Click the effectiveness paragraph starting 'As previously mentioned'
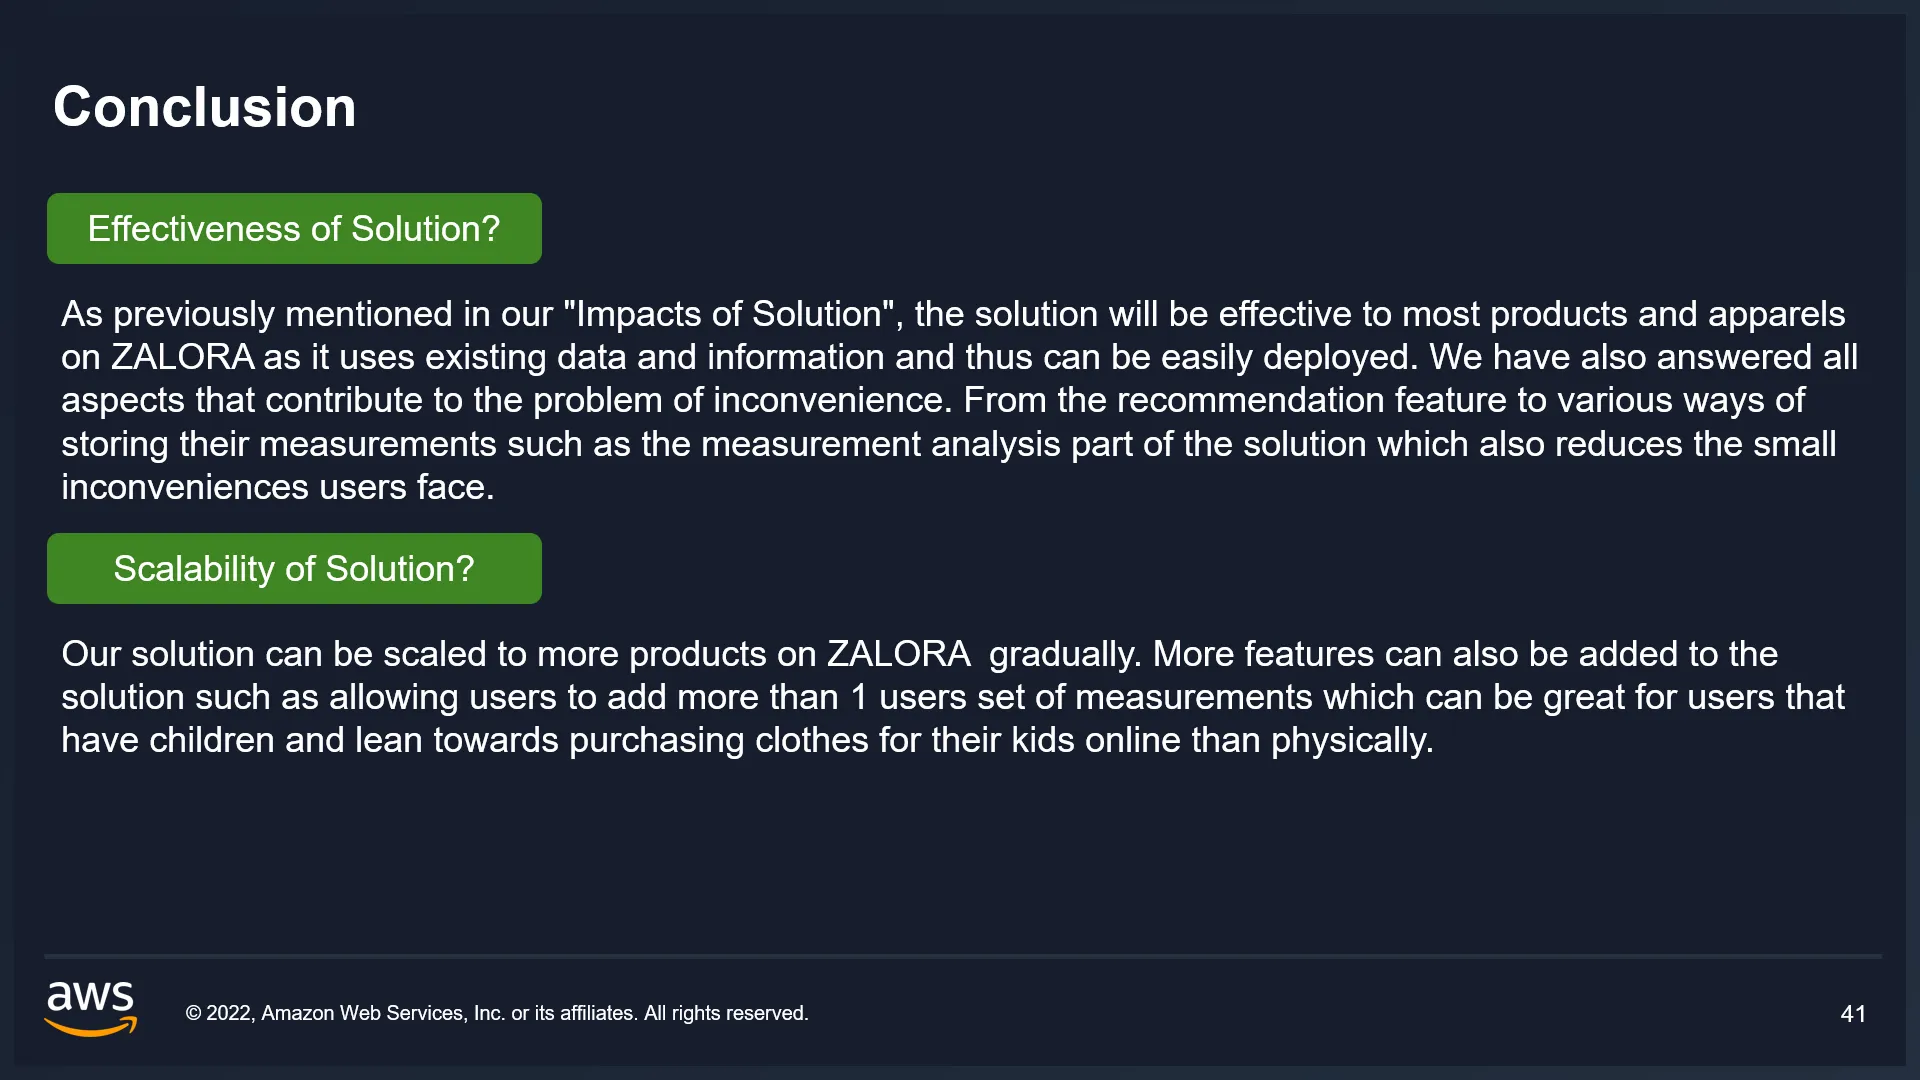The width and height of the screenshot is (1920, 1080). tap(960, 400)
